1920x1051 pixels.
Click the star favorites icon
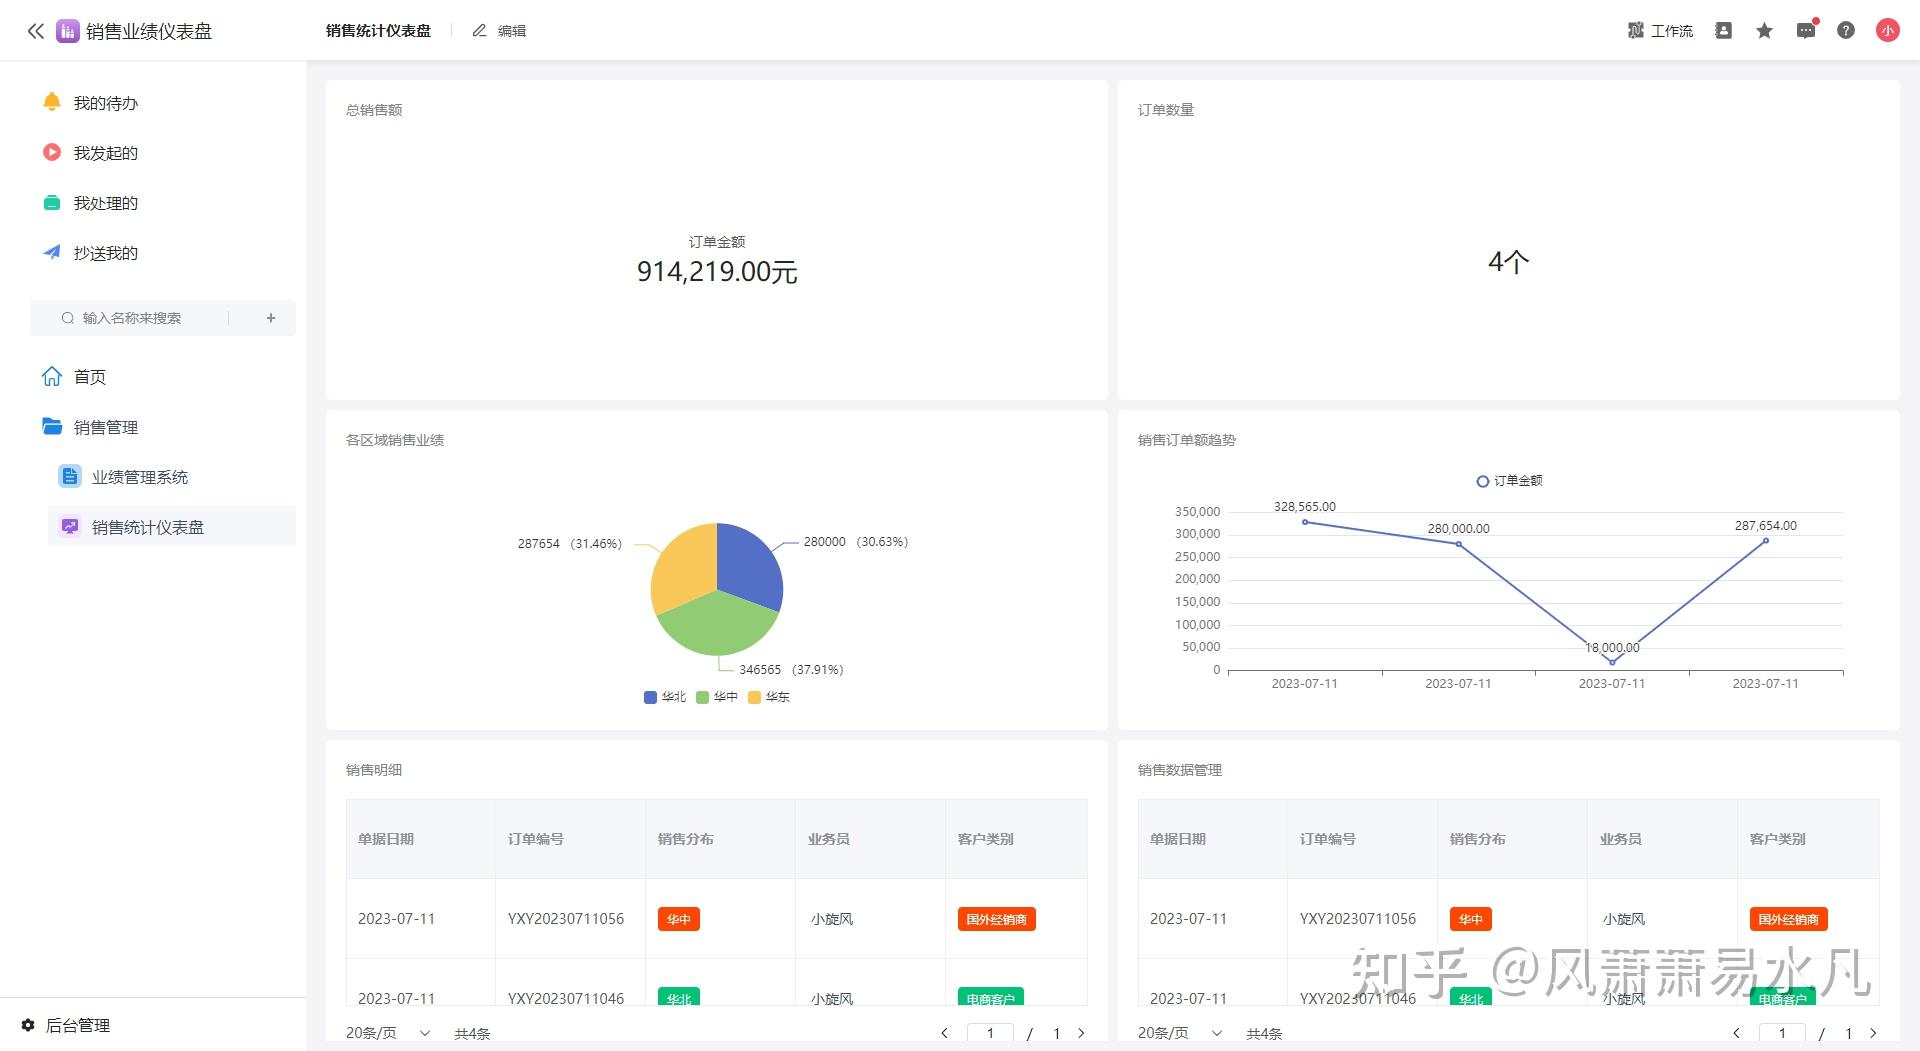coord(1764,31)
